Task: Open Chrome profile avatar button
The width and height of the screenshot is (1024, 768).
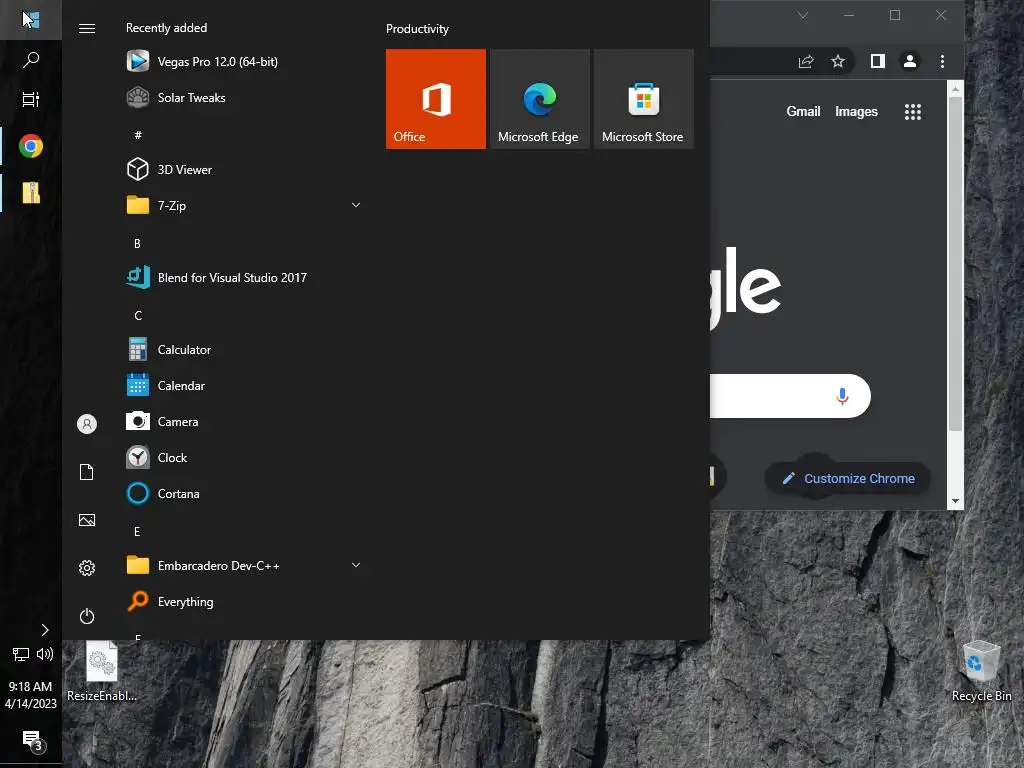Action: (910, 61)
